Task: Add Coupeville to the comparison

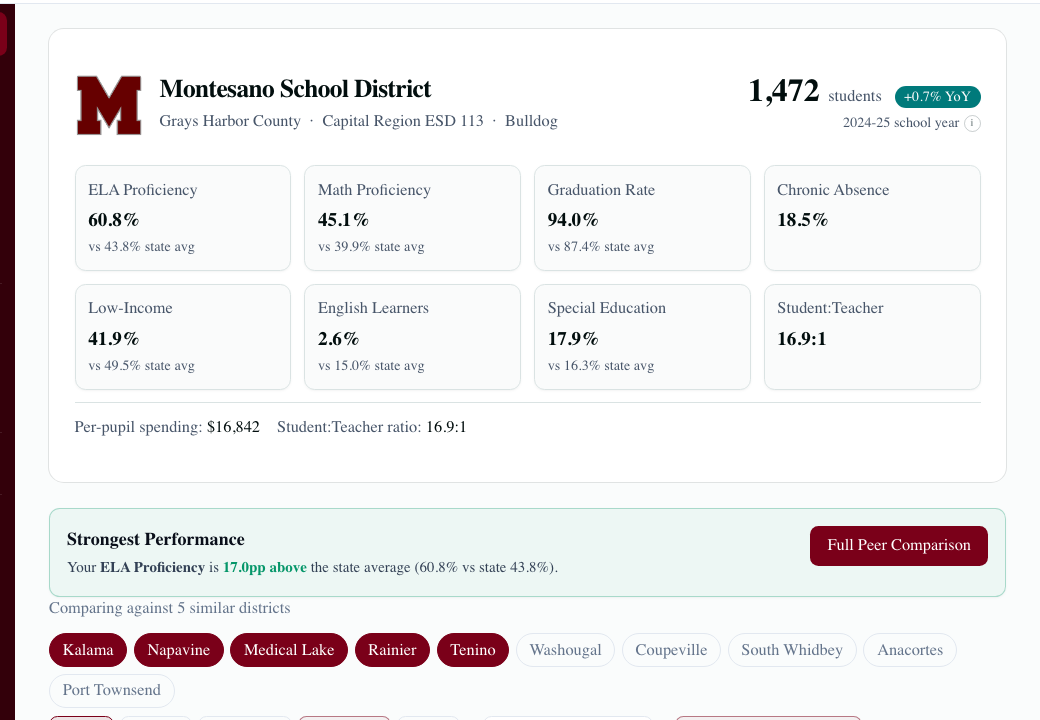Action: 671,650
